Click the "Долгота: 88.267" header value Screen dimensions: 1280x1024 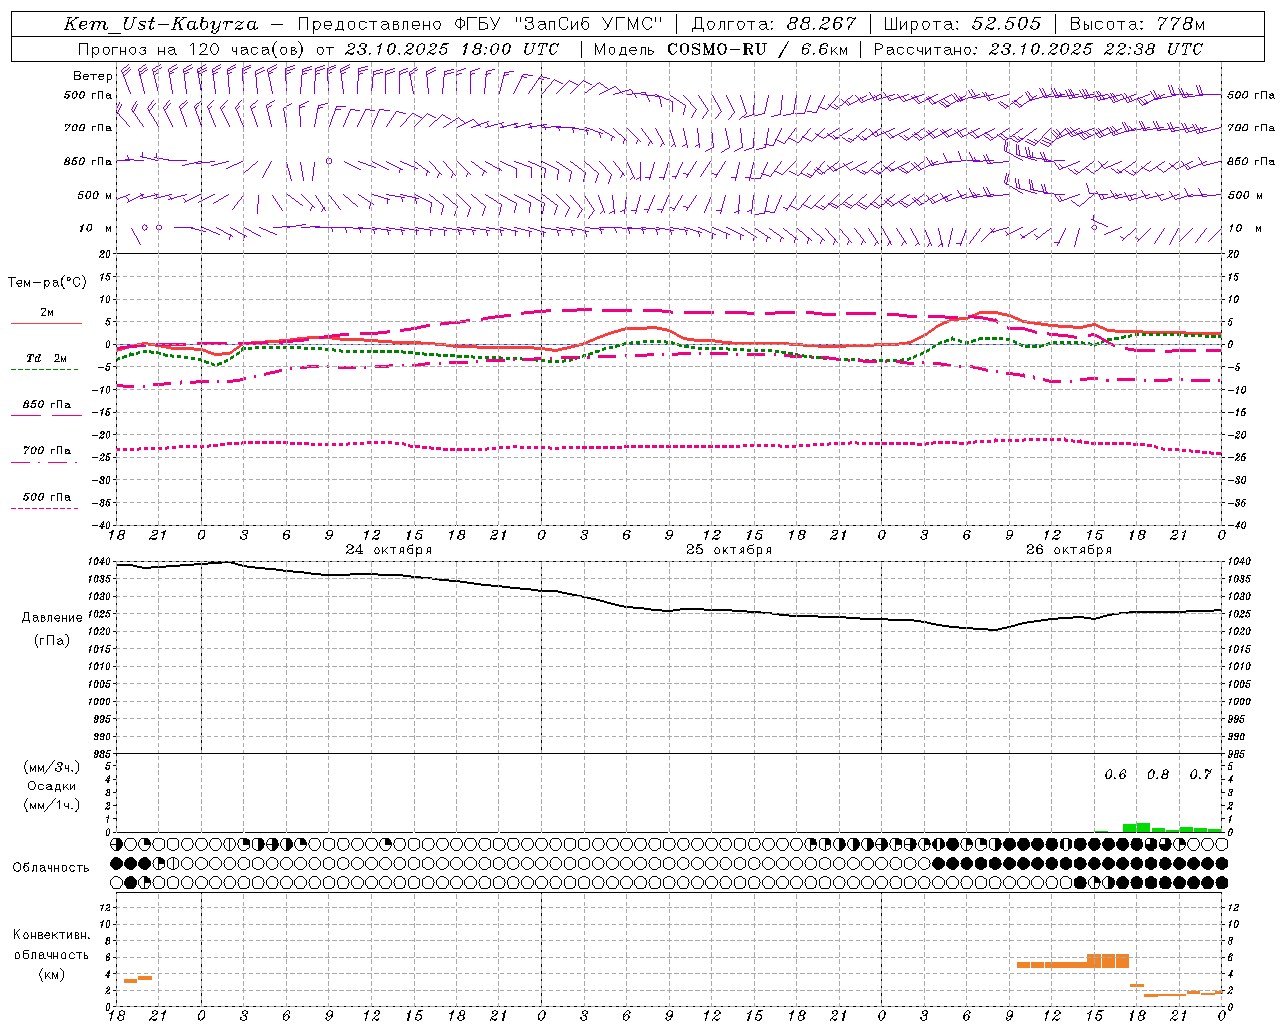774,24
